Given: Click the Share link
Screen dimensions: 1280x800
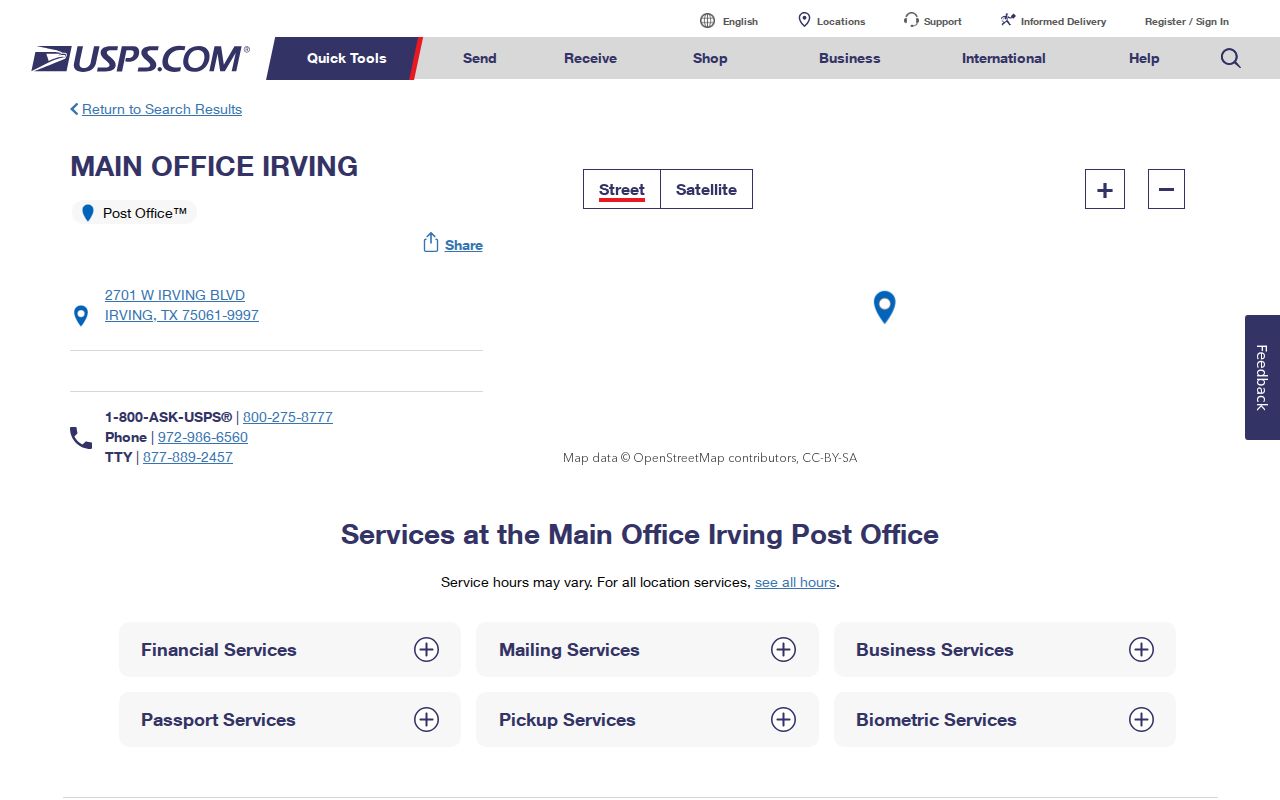Looking at the screenshot, I should tap(464, 245).
